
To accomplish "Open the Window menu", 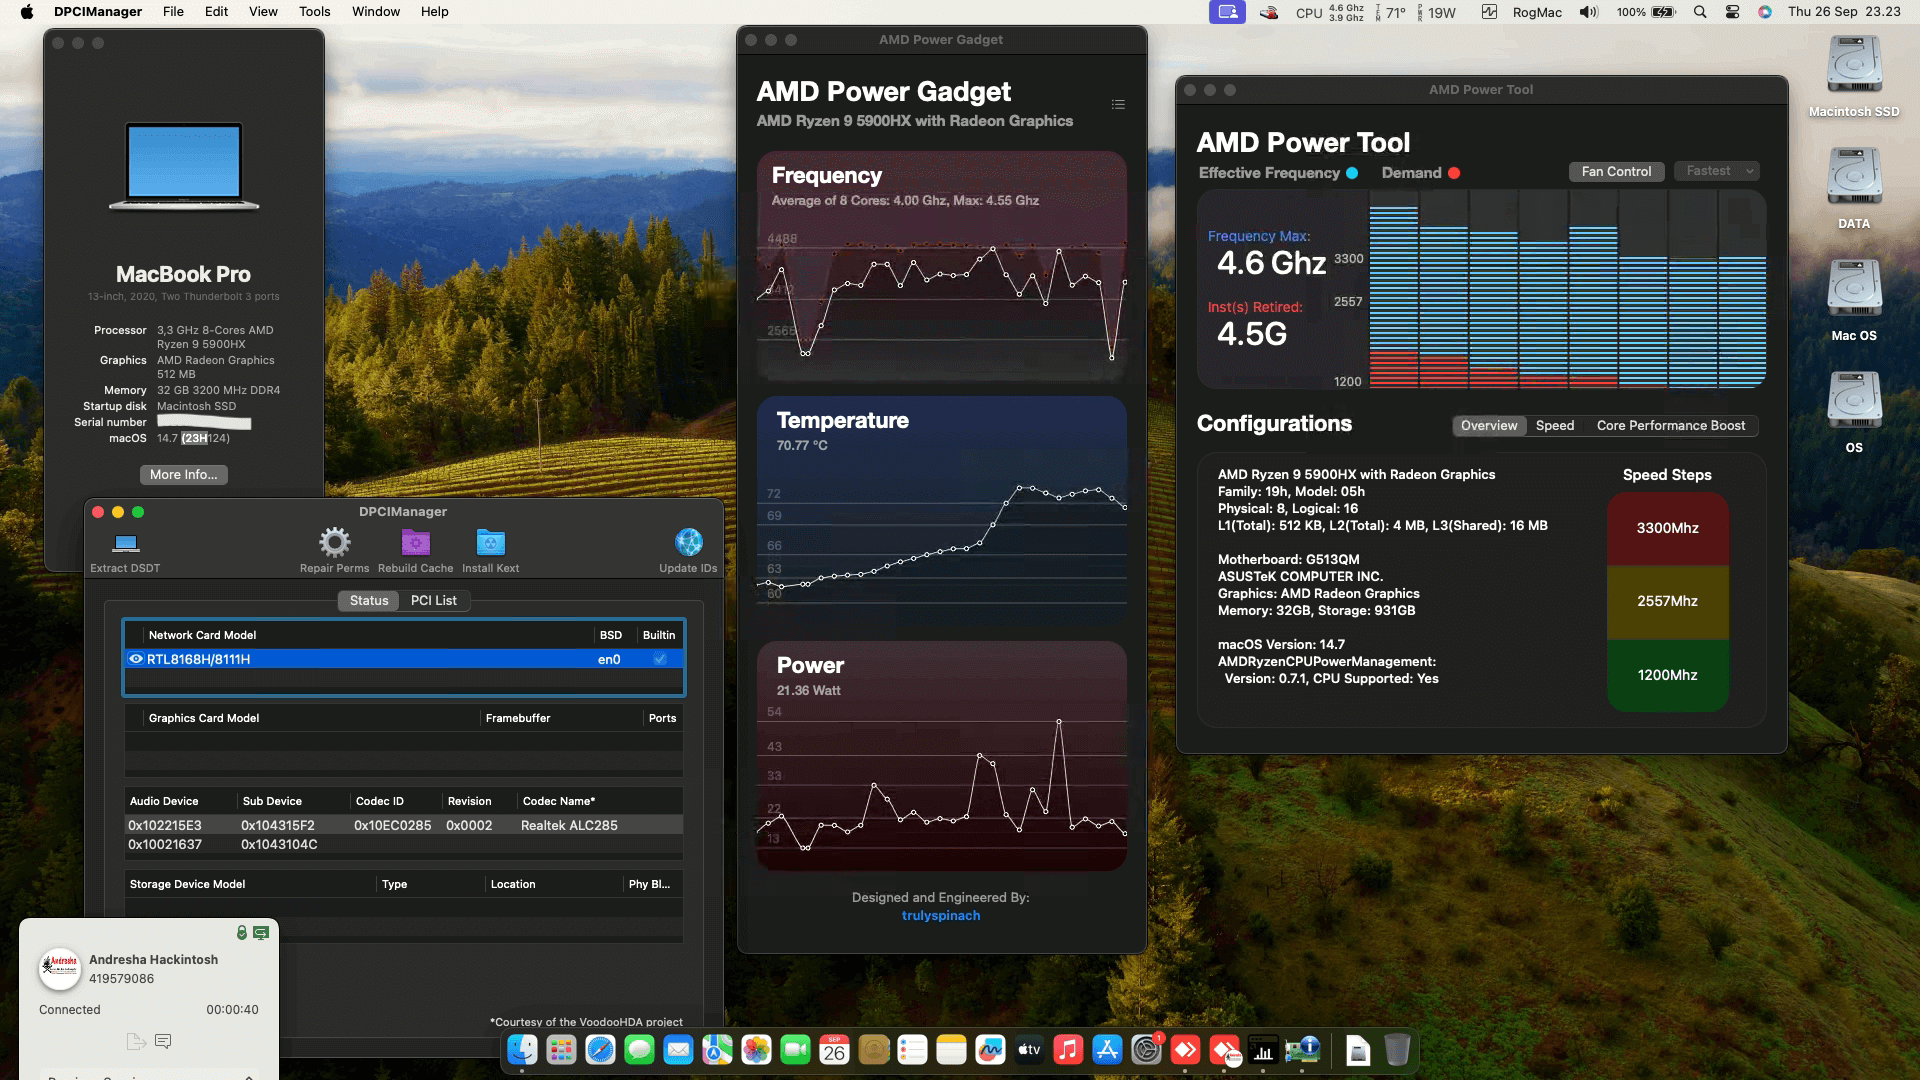I will point(376,12).
